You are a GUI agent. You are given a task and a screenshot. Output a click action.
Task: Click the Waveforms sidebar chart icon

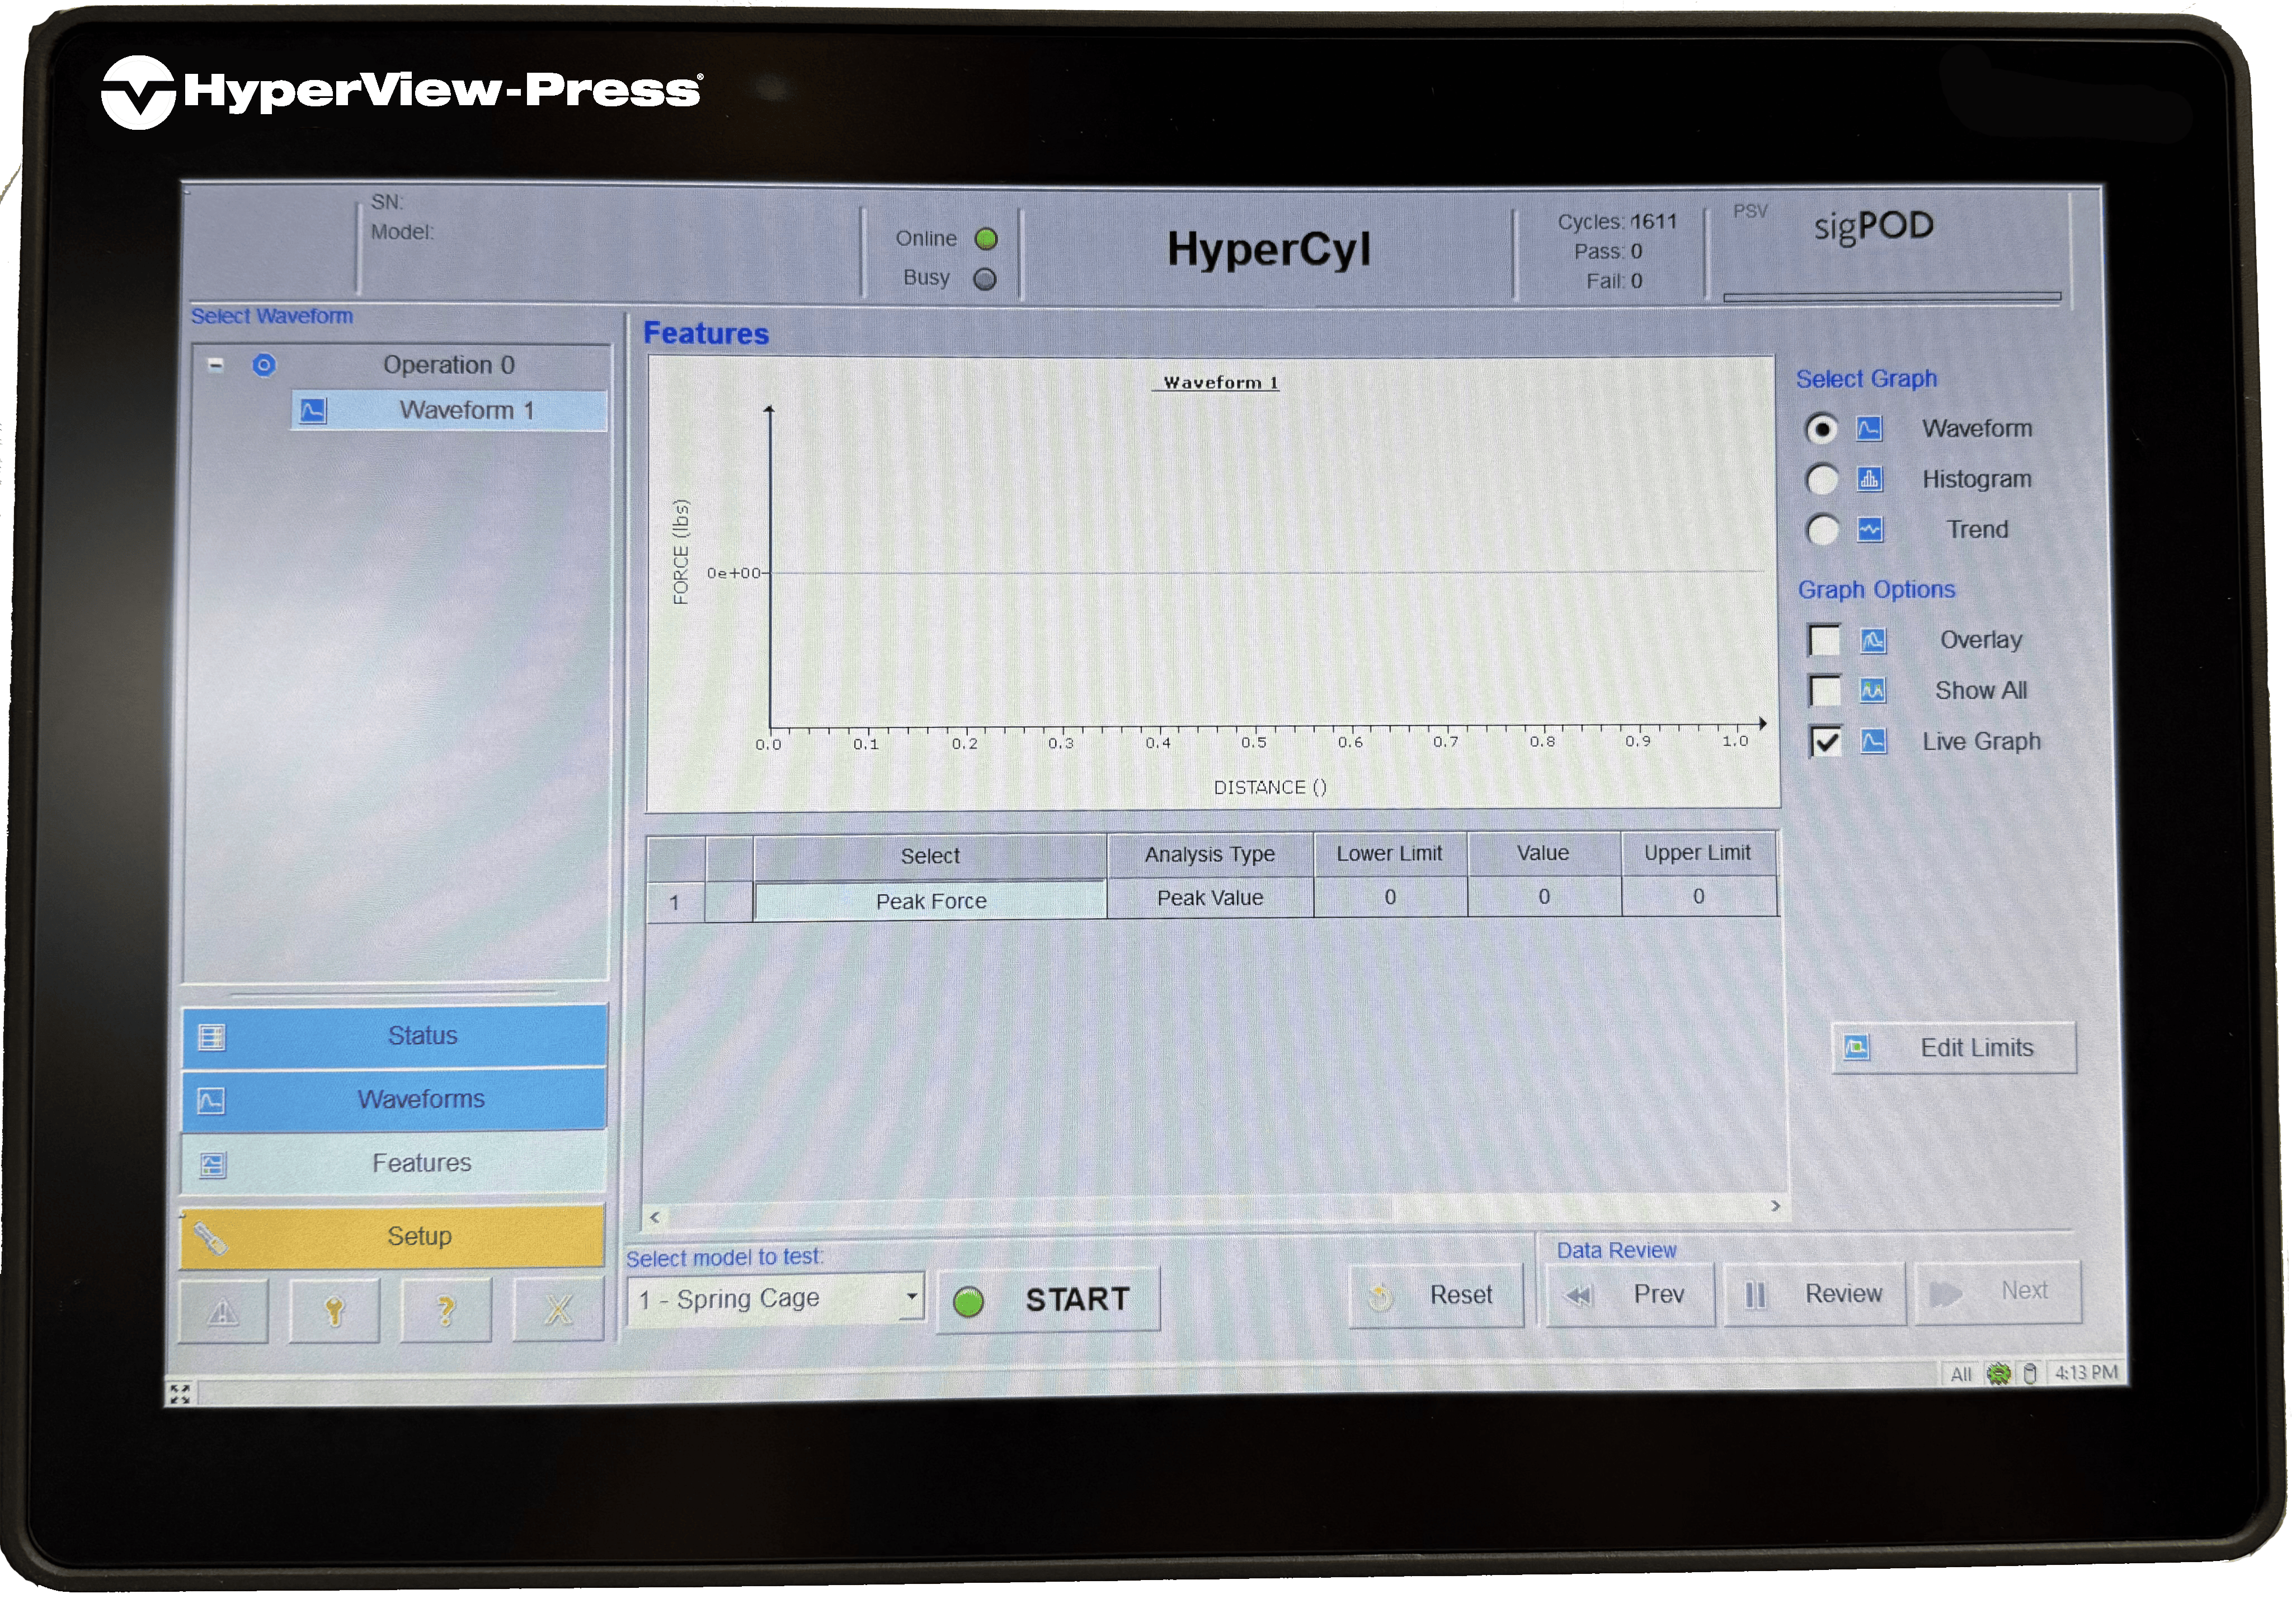coord(212,1102)
